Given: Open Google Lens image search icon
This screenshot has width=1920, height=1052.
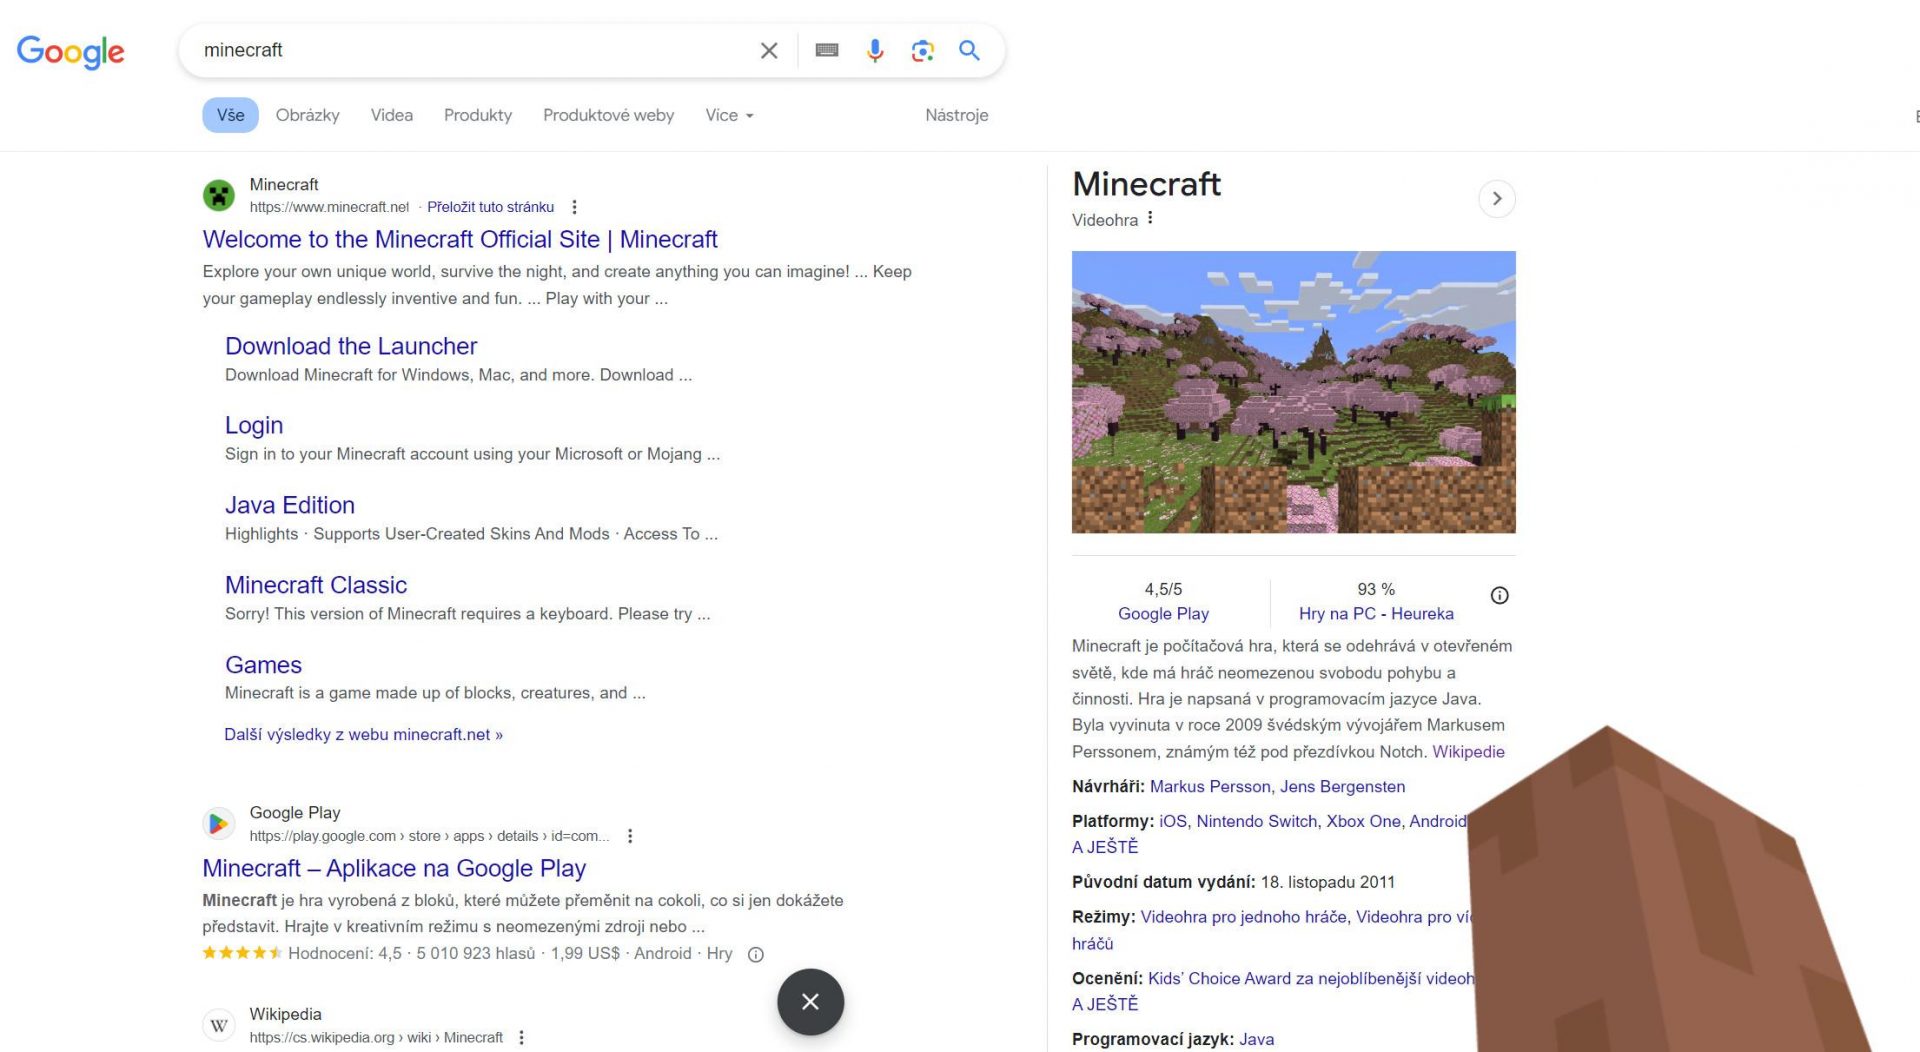Looking at the screenshot, I should tap(922, 50).
